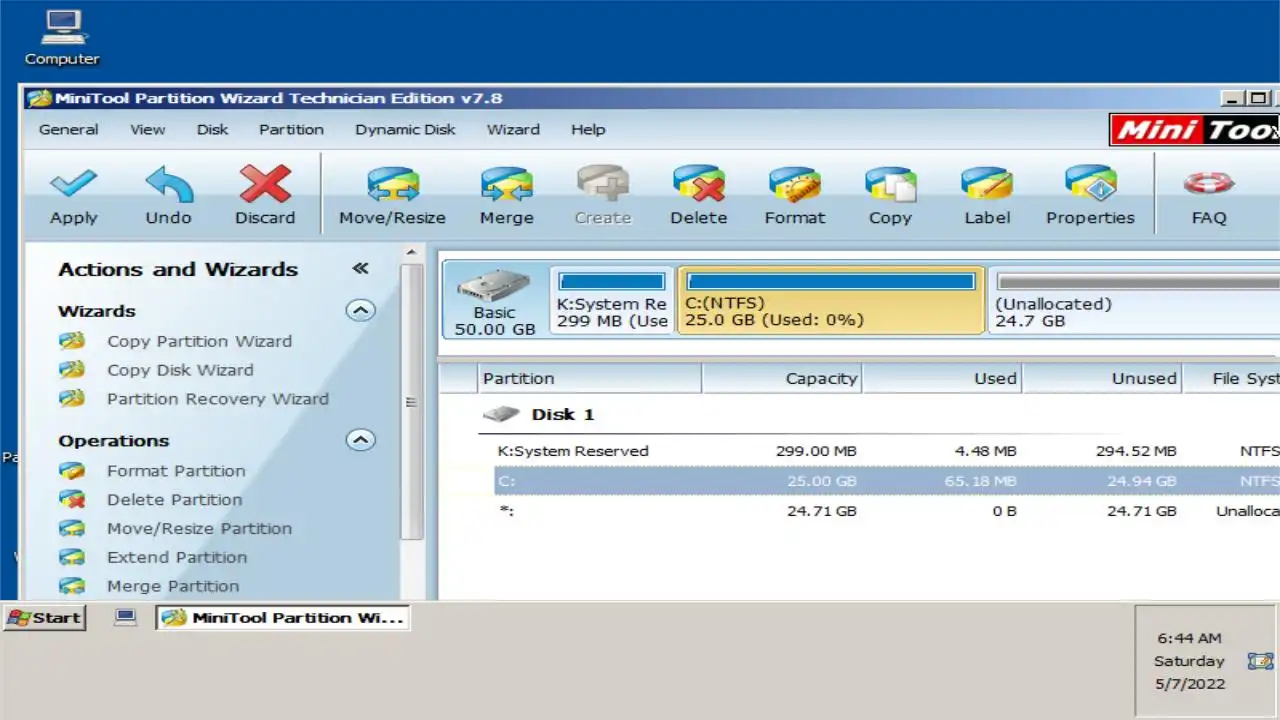Click the Merge Partition sidebar icon
Screen dimensions: 1280x720
71,587
